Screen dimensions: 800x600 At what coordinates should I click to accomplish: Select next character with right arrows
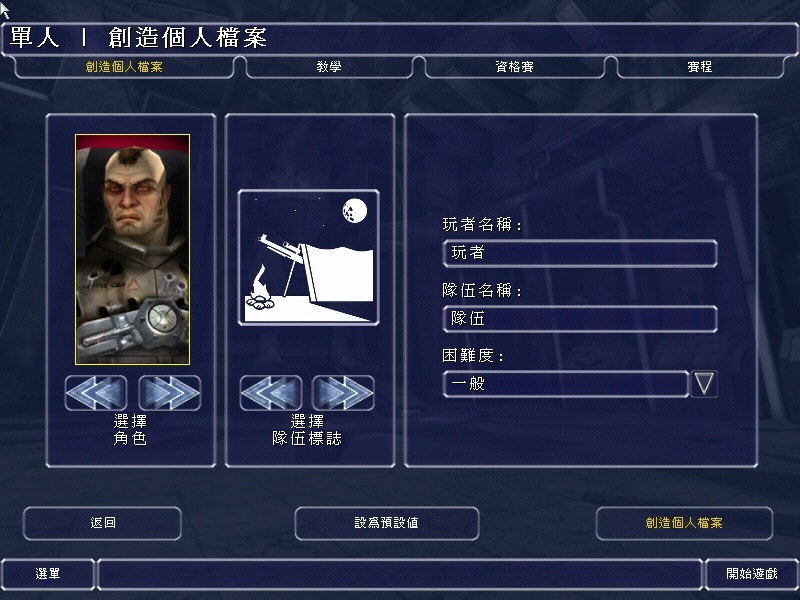[169, 392]
